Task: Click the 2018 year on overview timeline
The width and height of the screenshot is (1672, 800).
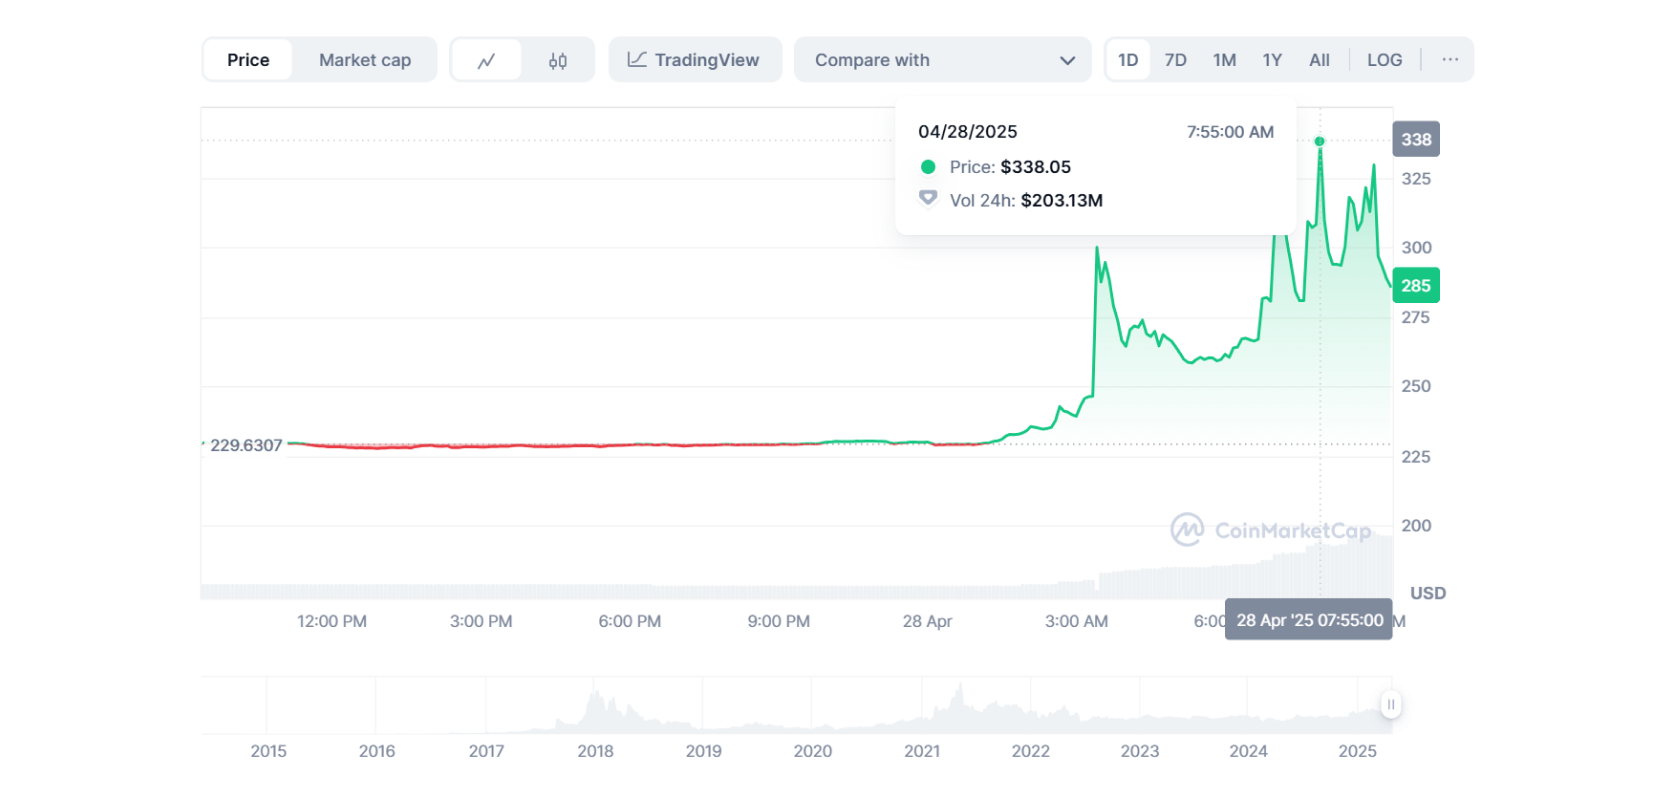Action: [x=595, y=751]
